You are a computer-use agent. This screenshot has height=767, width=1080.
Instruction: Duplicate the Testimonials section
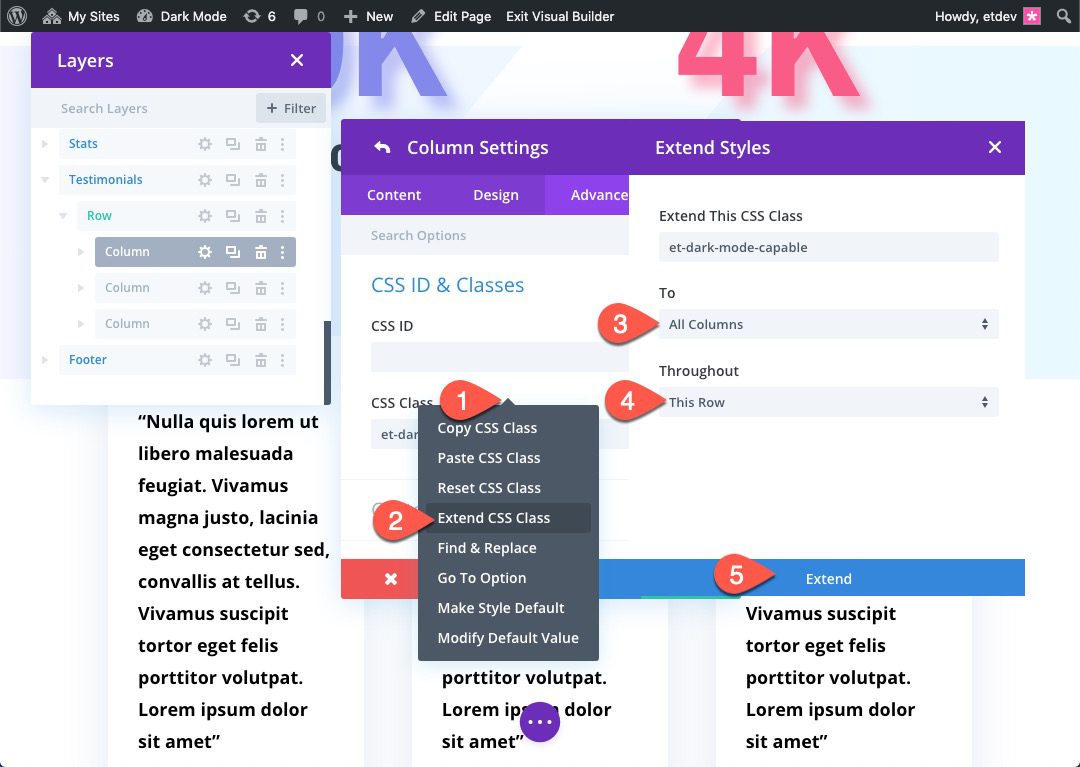(x=232, y=179)
